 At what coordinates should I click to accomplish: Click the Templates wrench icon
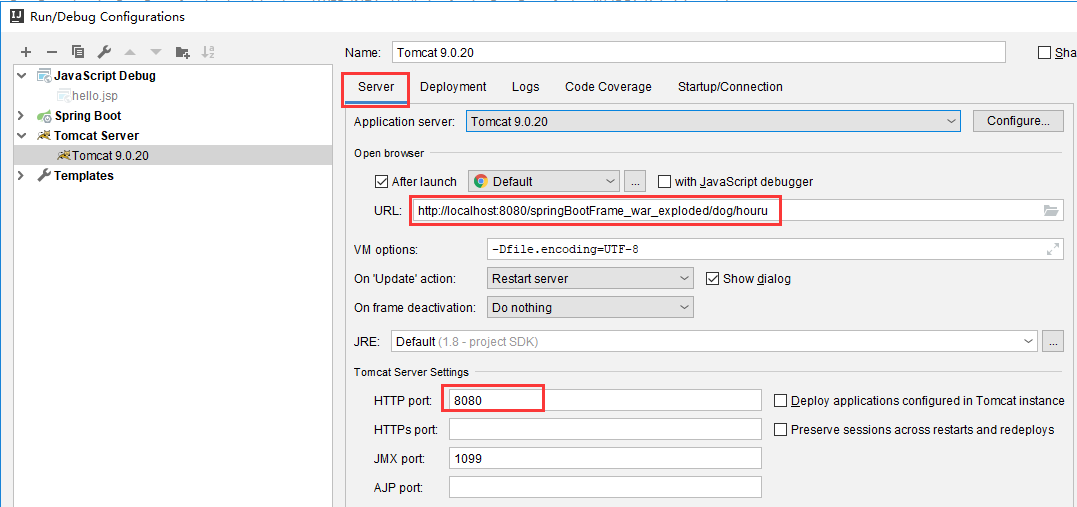click(44, 175)
